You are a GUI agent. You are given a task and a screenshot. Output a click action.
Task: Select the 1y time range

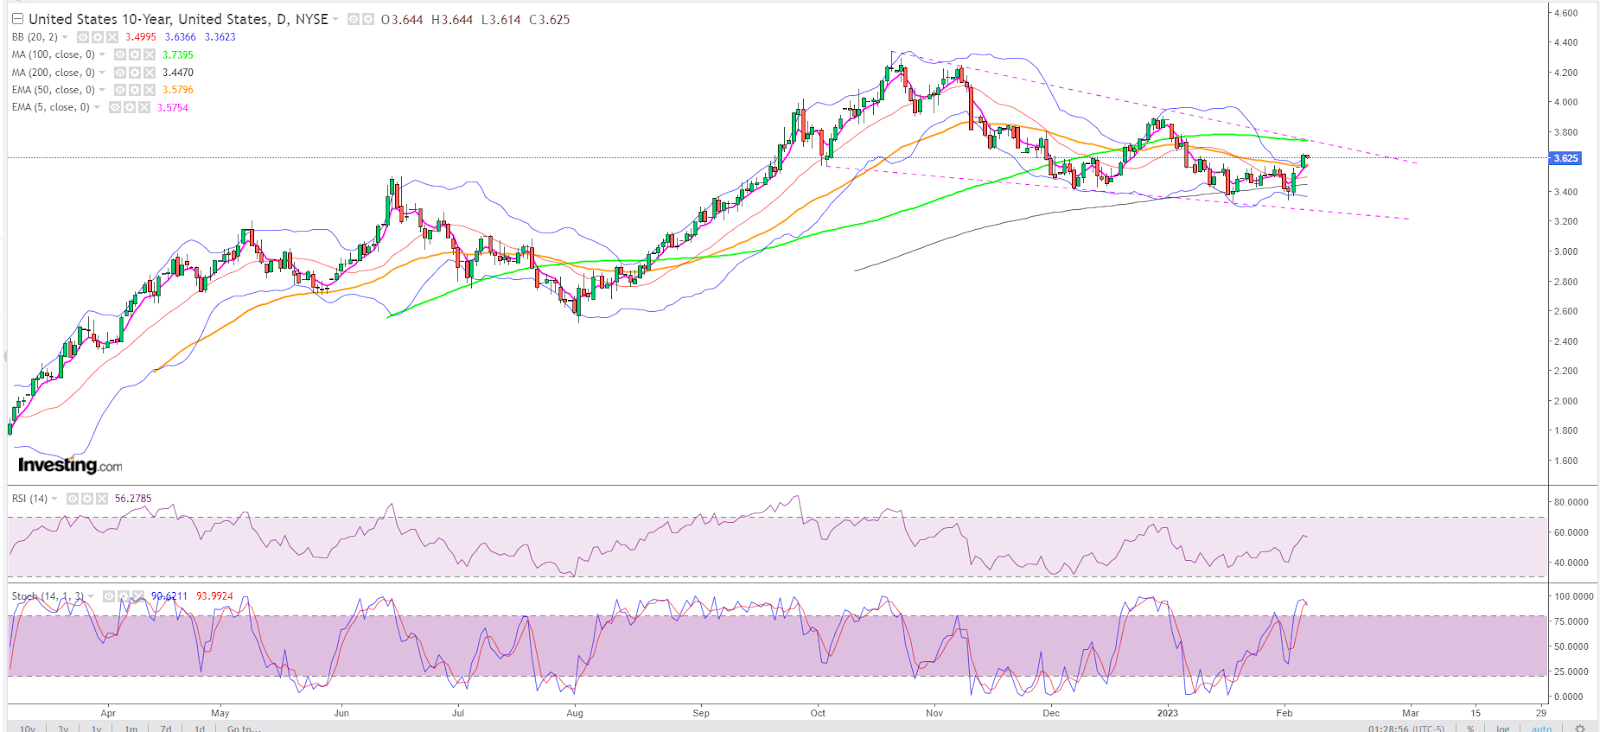pos(96,728)
